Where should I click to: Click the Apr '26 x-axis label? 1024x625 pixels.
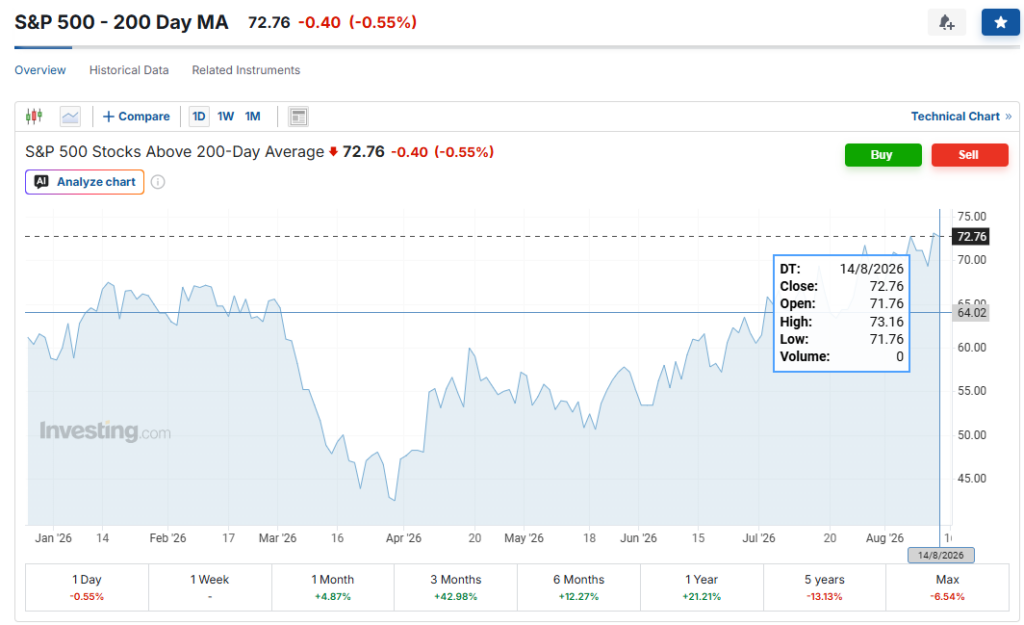pyautogui.click(x=404, y=538)
